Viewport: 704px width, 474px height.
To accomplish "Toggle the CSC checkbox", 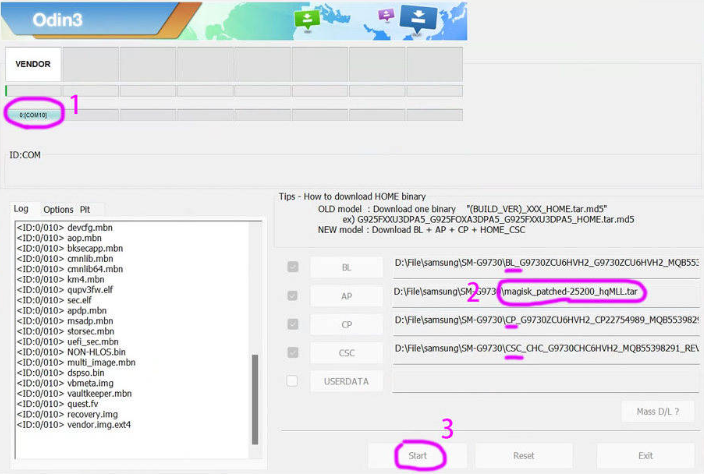I will (293, 353).
